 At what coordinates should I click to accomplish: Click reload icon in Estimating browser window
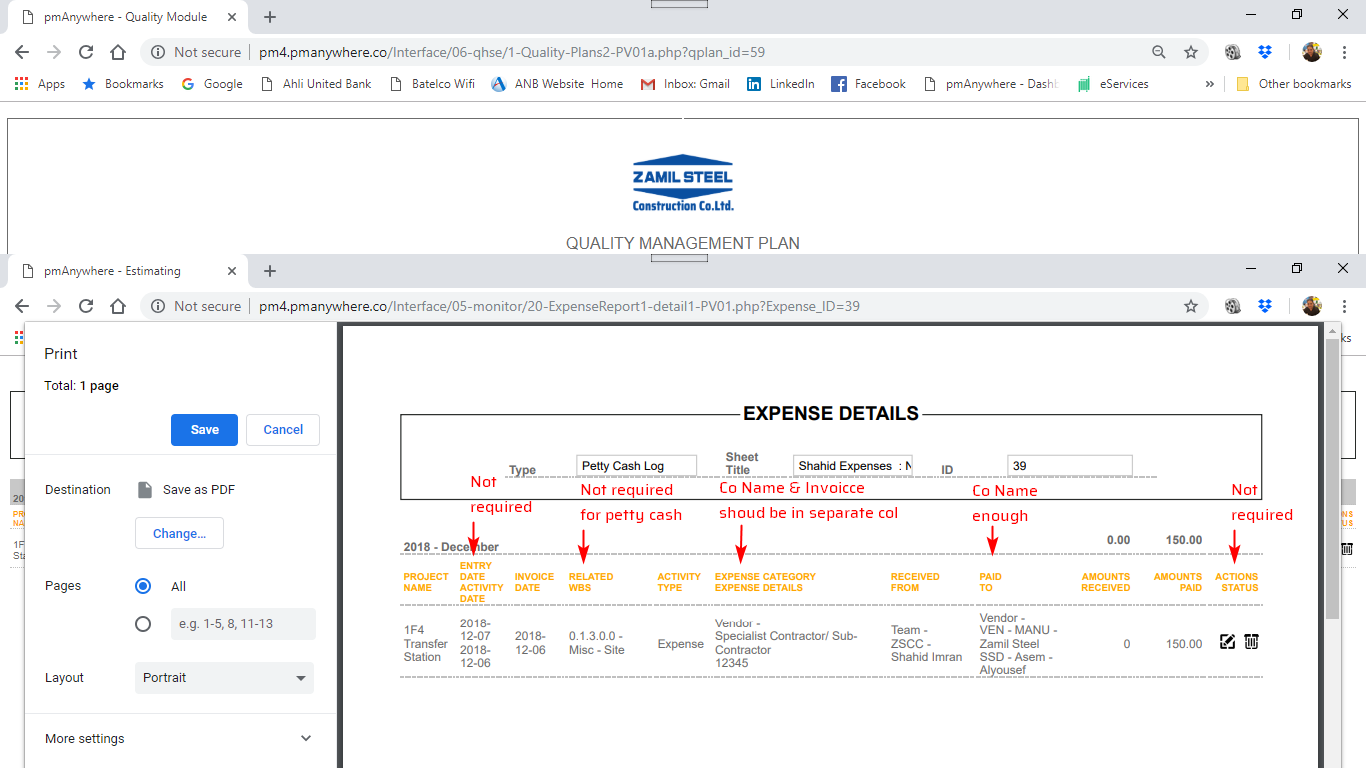coord(86,306)
